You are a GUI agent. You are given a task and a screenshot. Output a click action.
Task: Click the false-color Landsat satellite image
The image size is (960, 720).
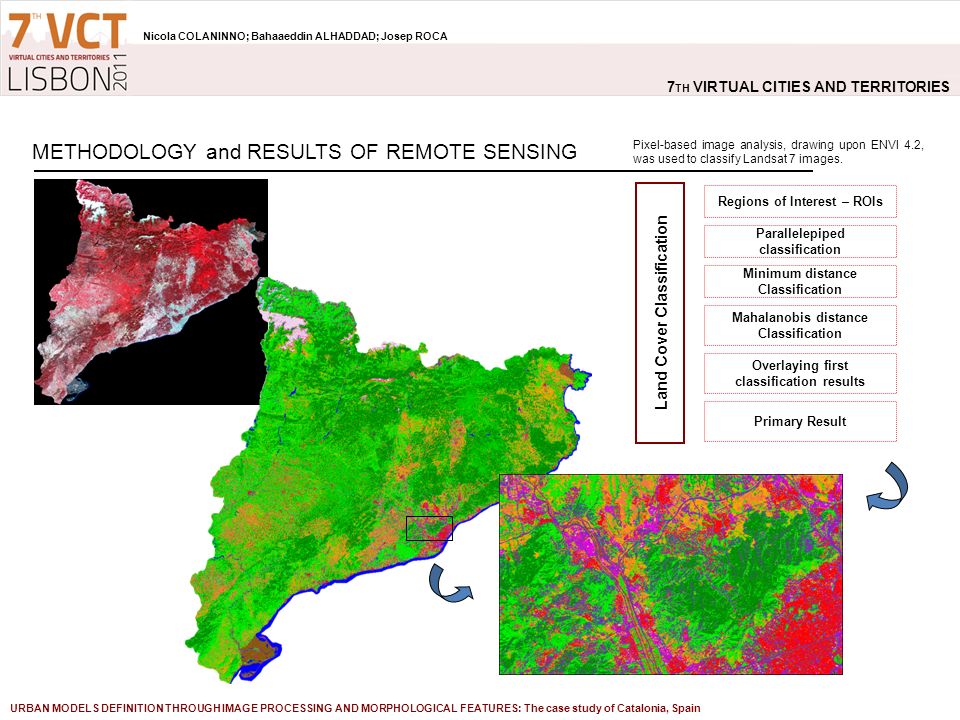(151, 292)
